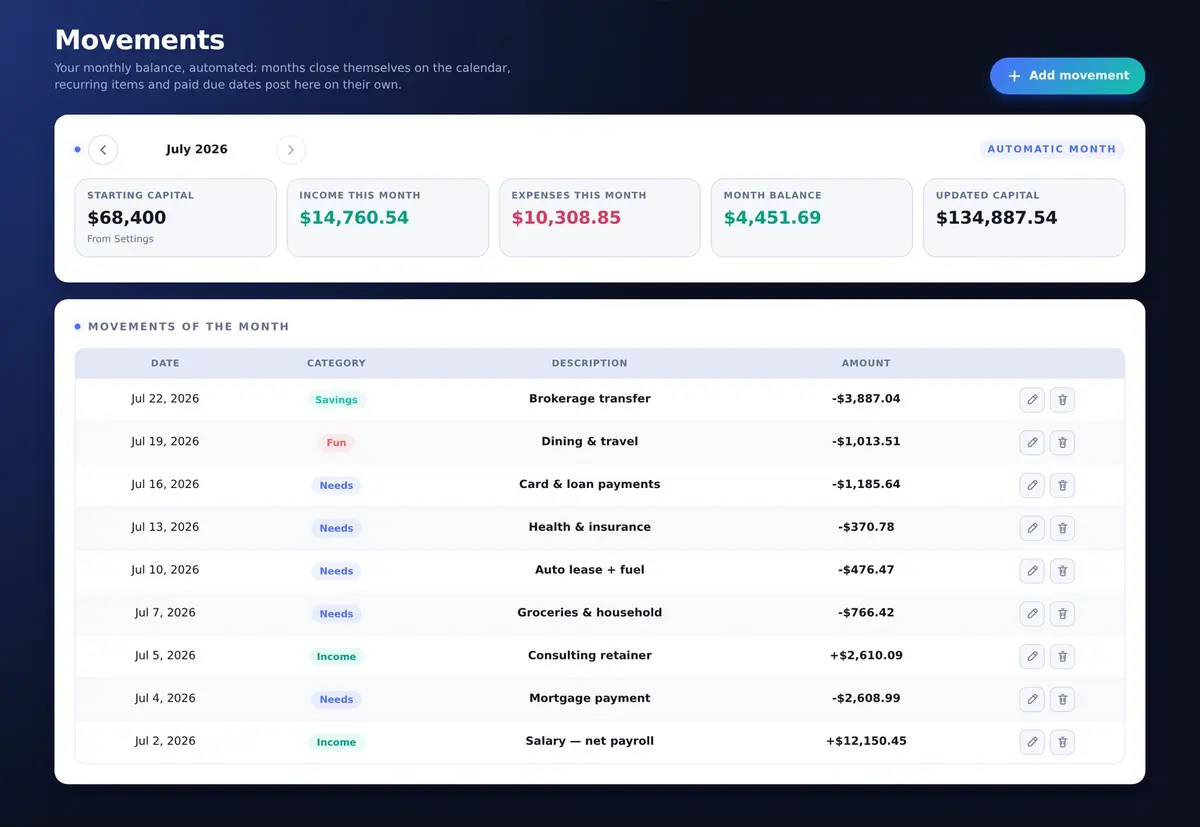Select the July 2026 month label
Viewport: 1200px width, 827px height.
coord(197,150)
